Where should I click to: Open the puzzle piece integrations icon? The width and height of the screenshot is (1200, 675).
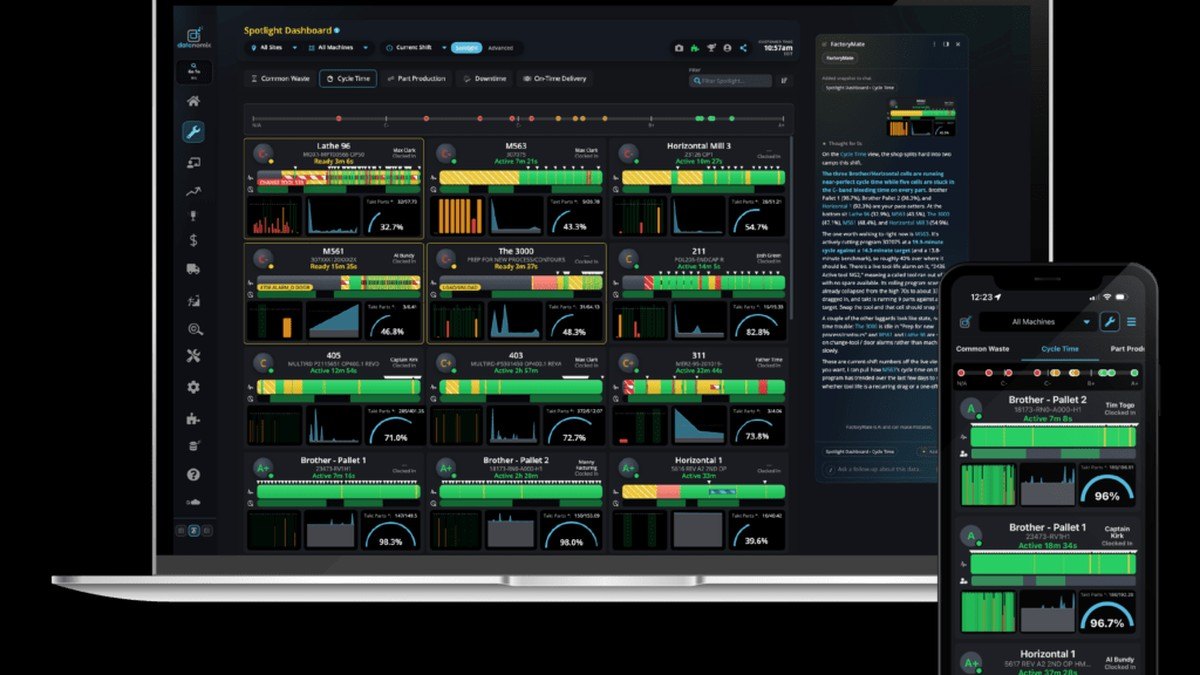(193, 417)
